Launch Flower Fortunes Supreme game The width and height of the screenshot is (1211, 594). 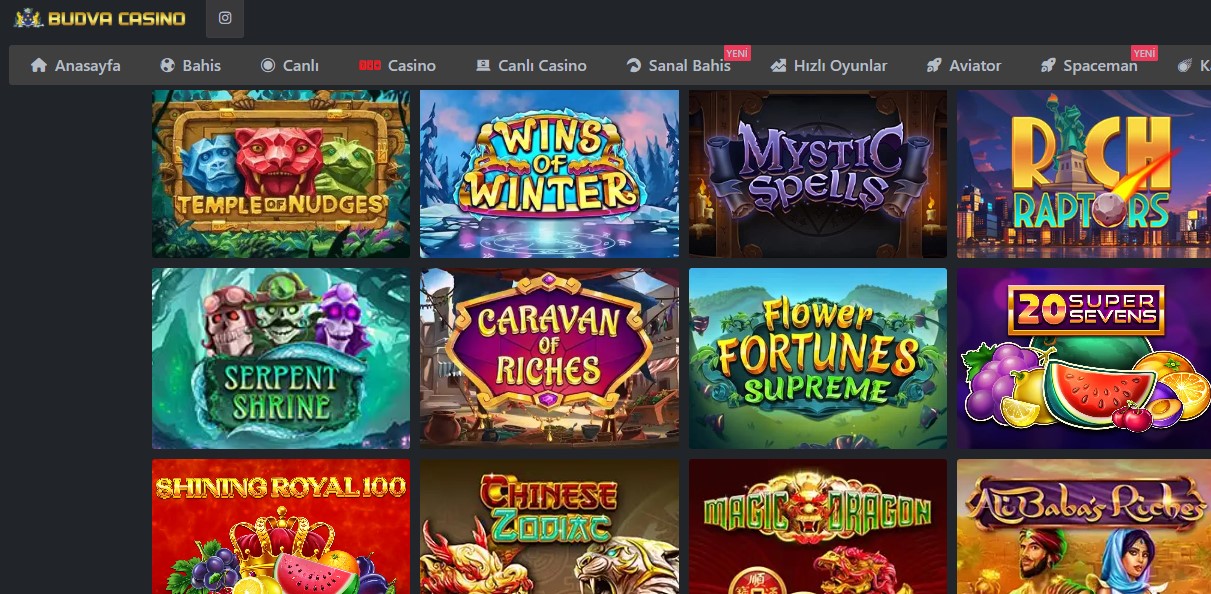point(818,358)
